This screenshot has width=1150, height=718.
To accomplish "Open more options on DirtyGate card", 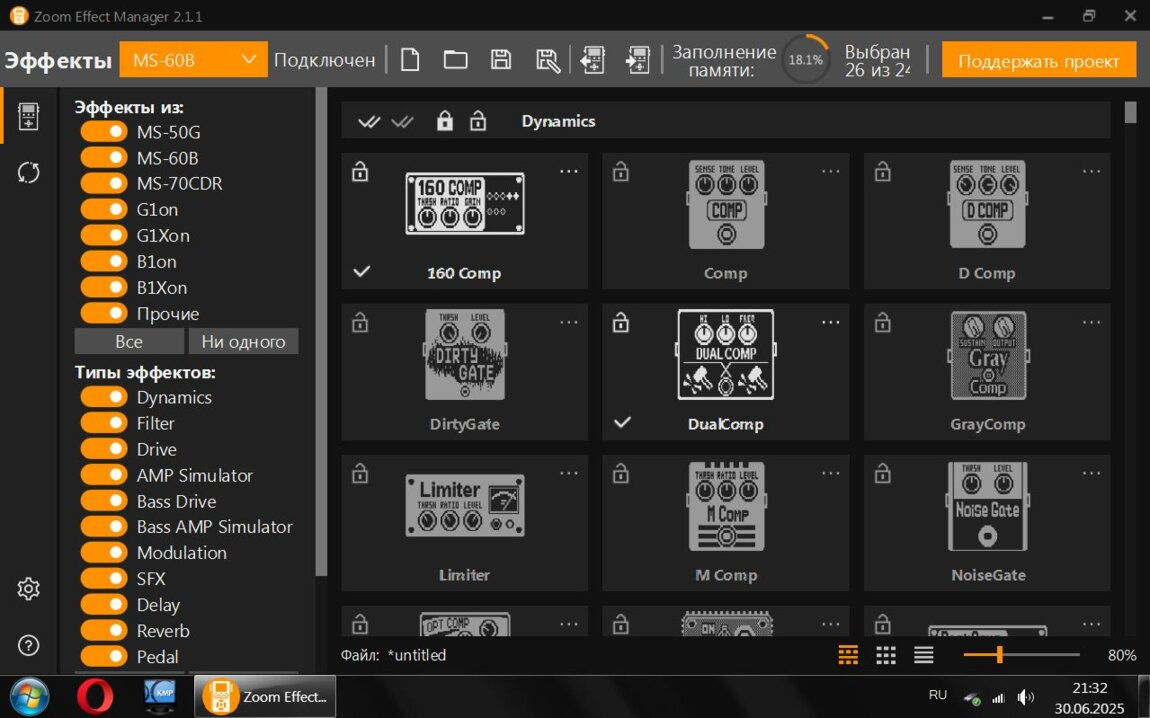I will coord(569,323).
